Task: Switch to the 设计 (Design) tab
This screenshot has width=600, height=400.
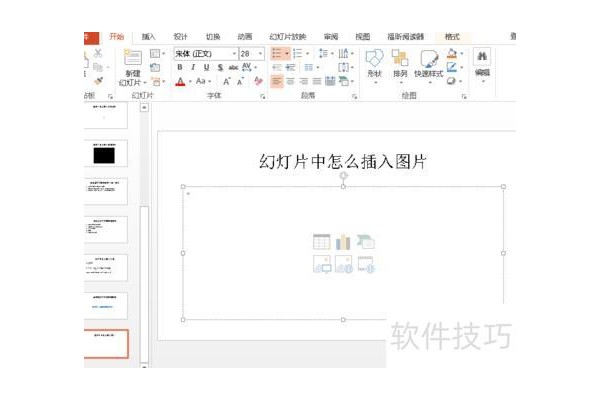Action: (x=181, y=37)
